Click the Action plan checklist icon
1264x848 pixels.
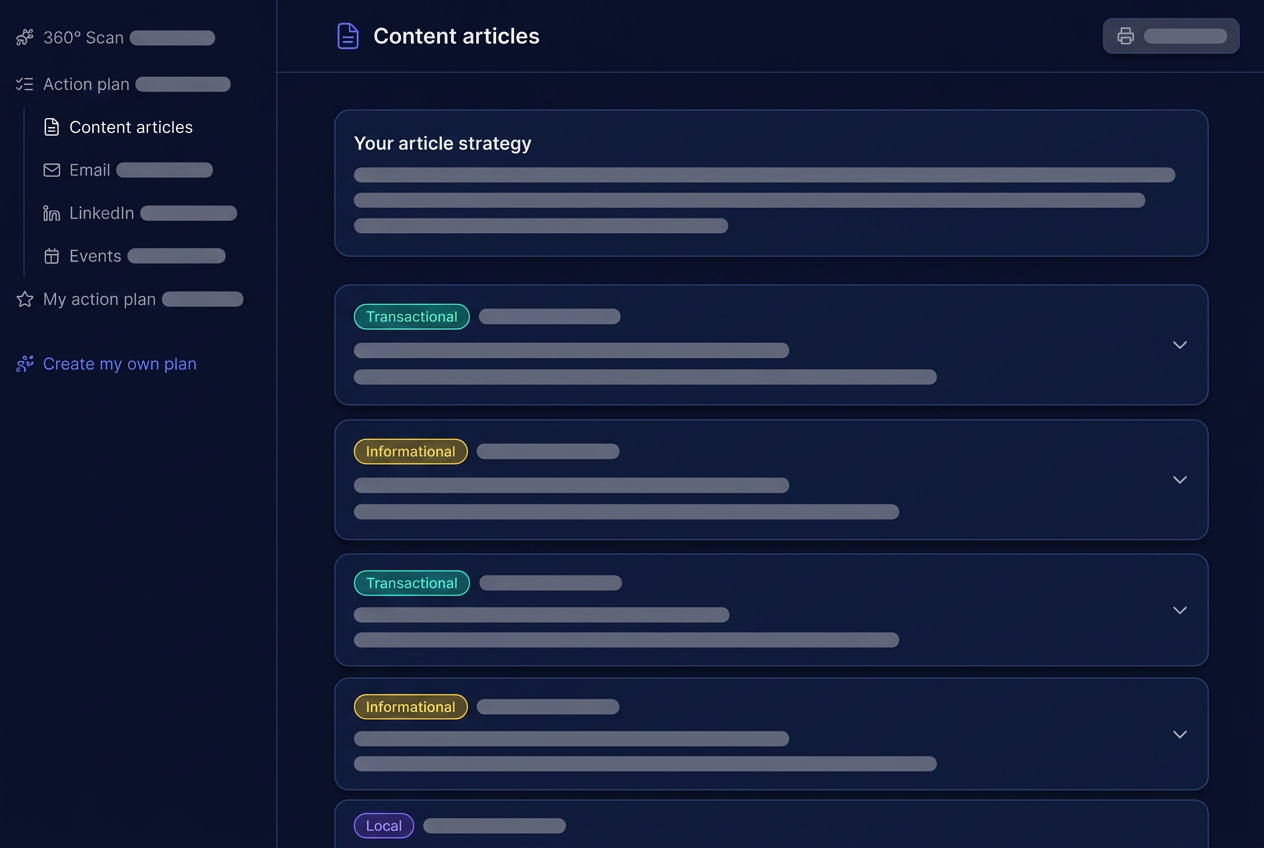point(25,84)
